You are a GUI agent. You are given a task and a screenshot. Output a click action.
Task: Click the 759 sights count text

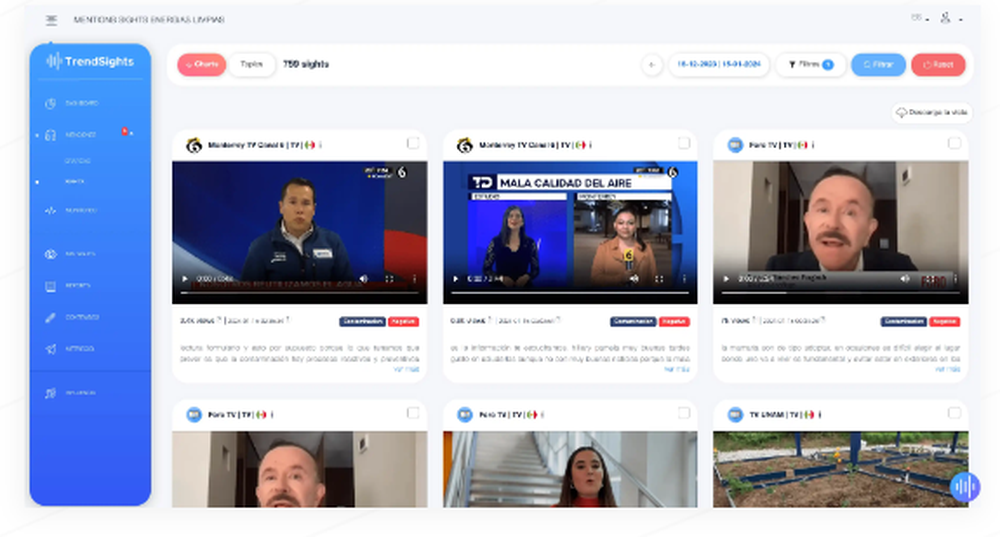pos(305,64)
